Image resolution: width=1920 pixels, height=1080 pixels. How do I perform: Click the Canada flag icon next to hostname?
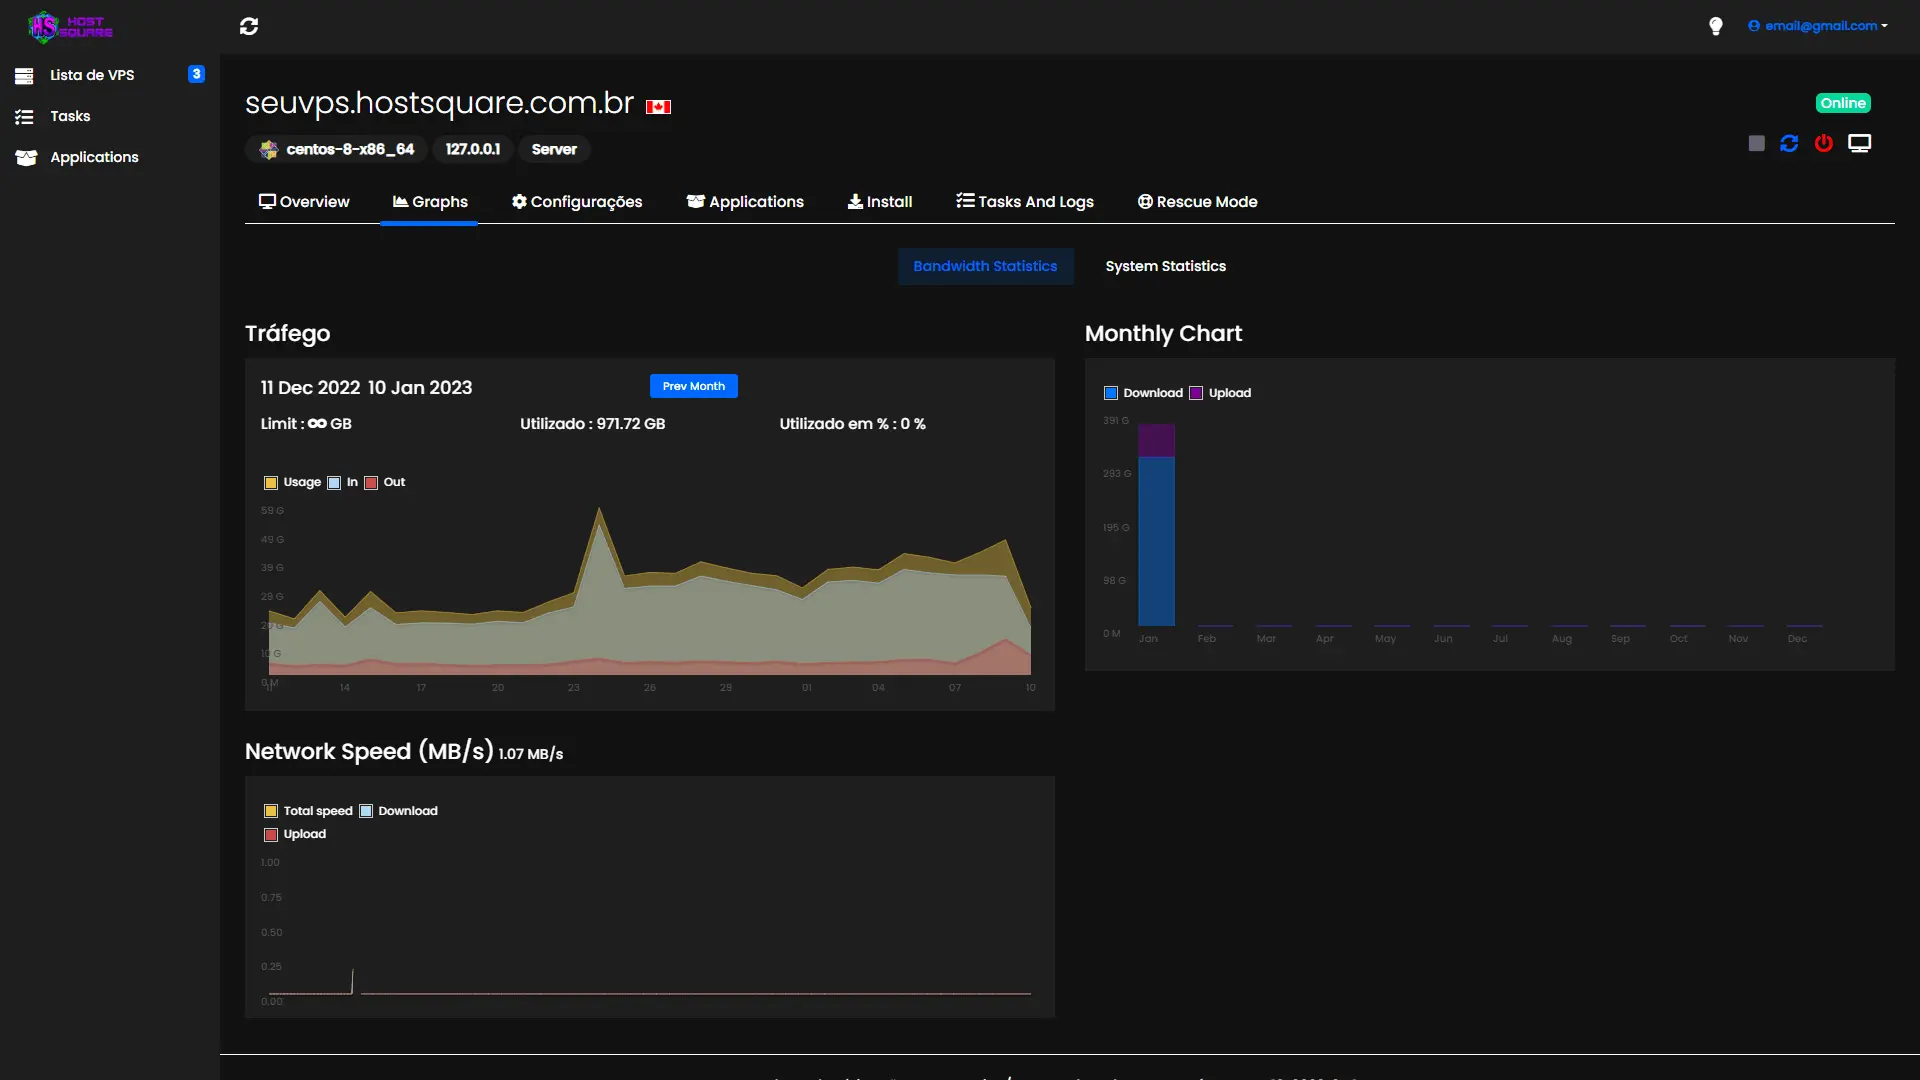point(658,107)
